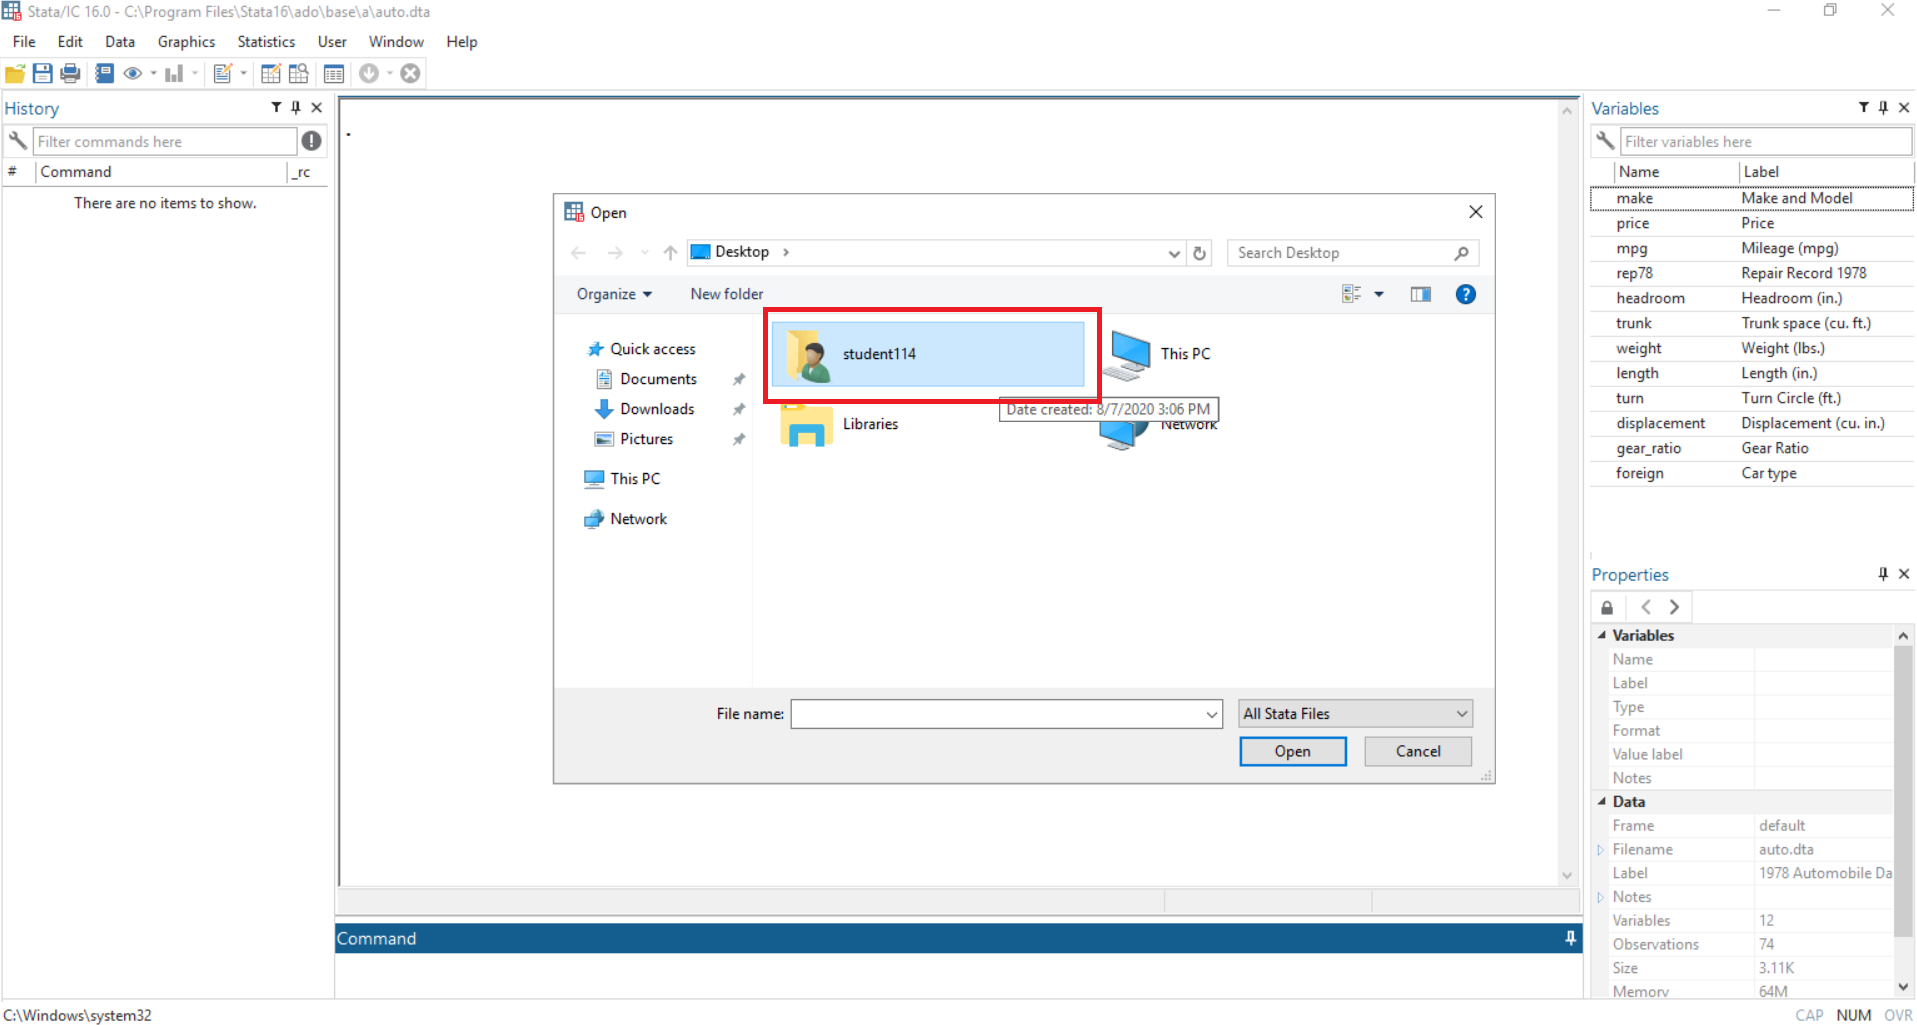
Task: Open the Variables Manager
Action: 334,72
